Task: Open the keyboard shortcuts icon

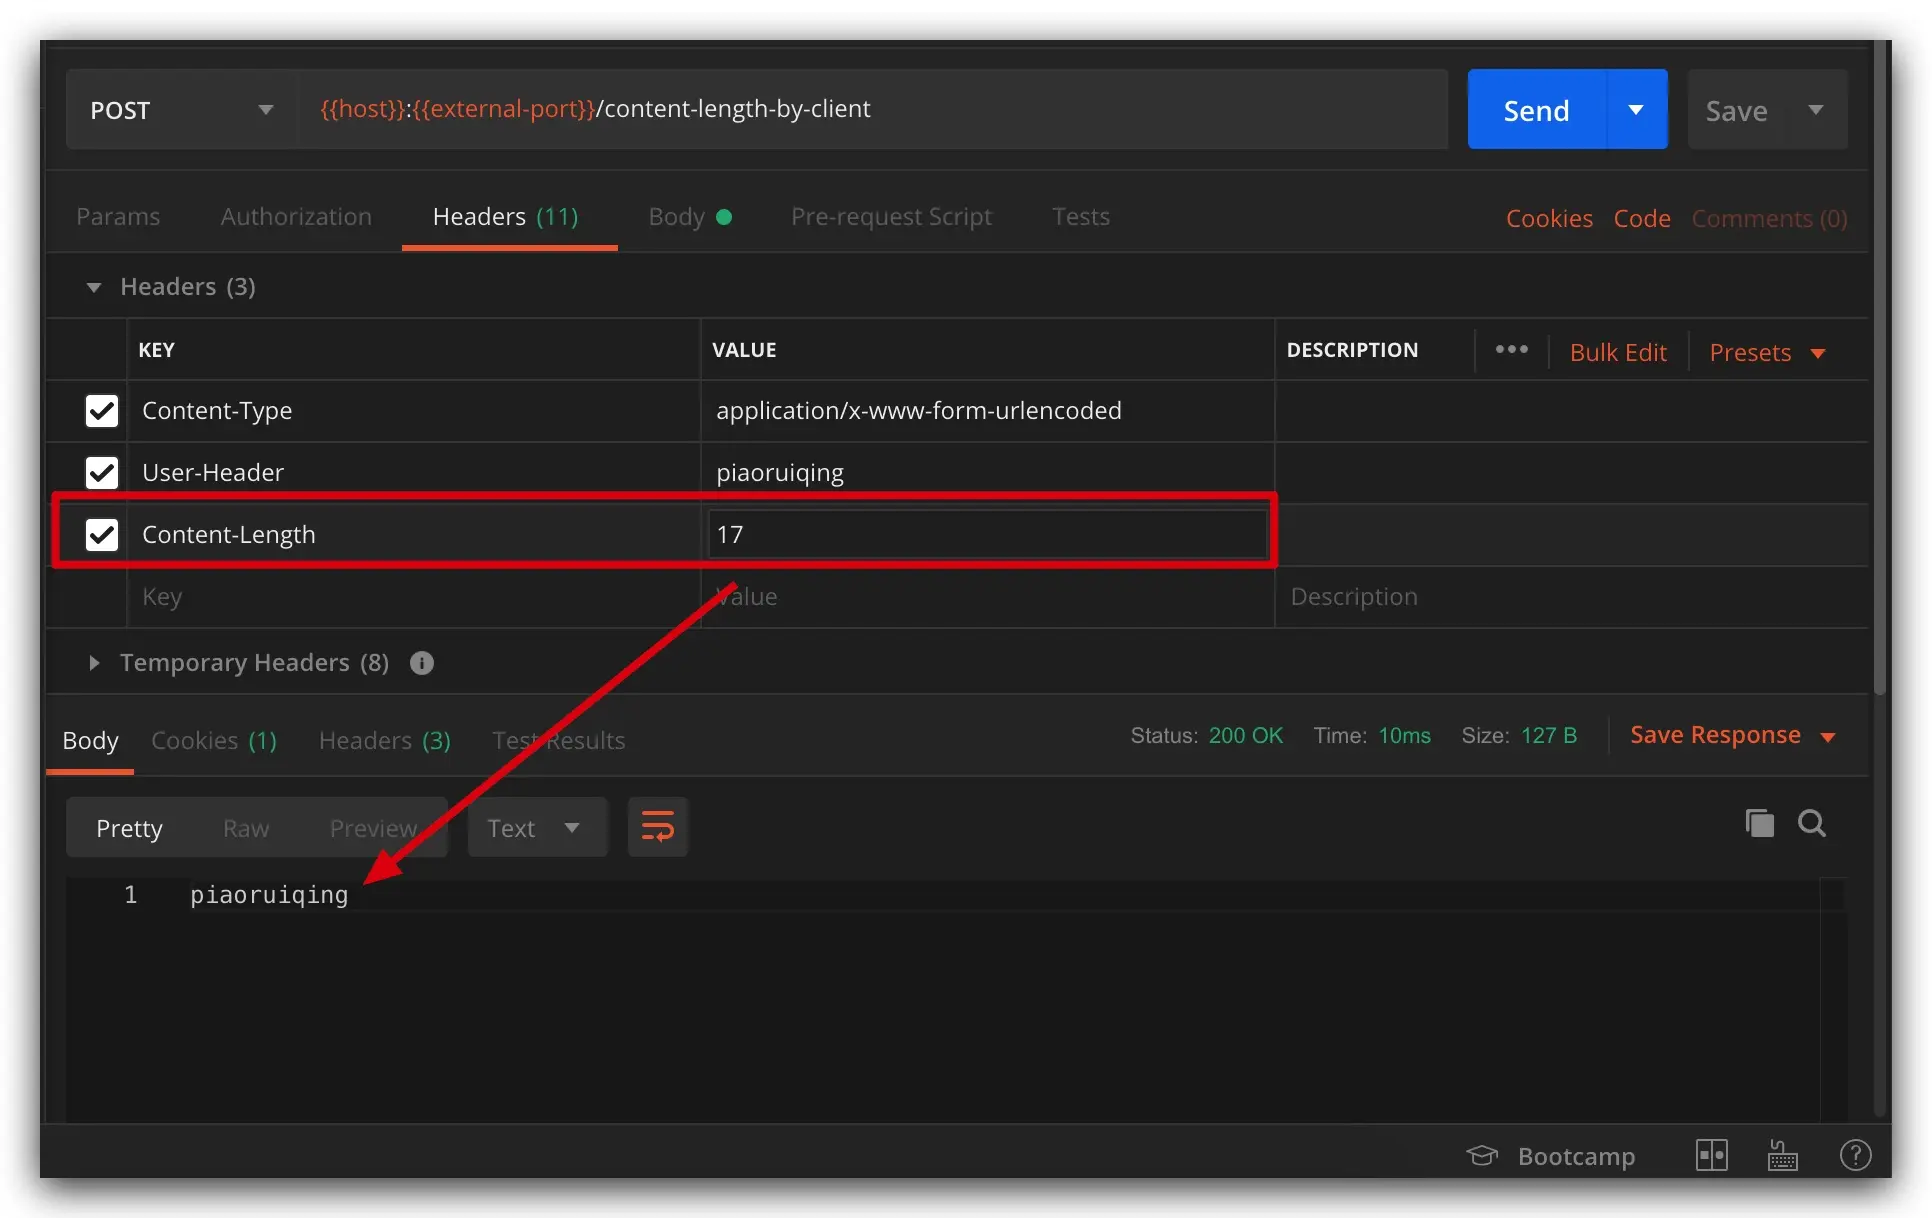Action: pyautogui.click(x=1782, y=1156)
